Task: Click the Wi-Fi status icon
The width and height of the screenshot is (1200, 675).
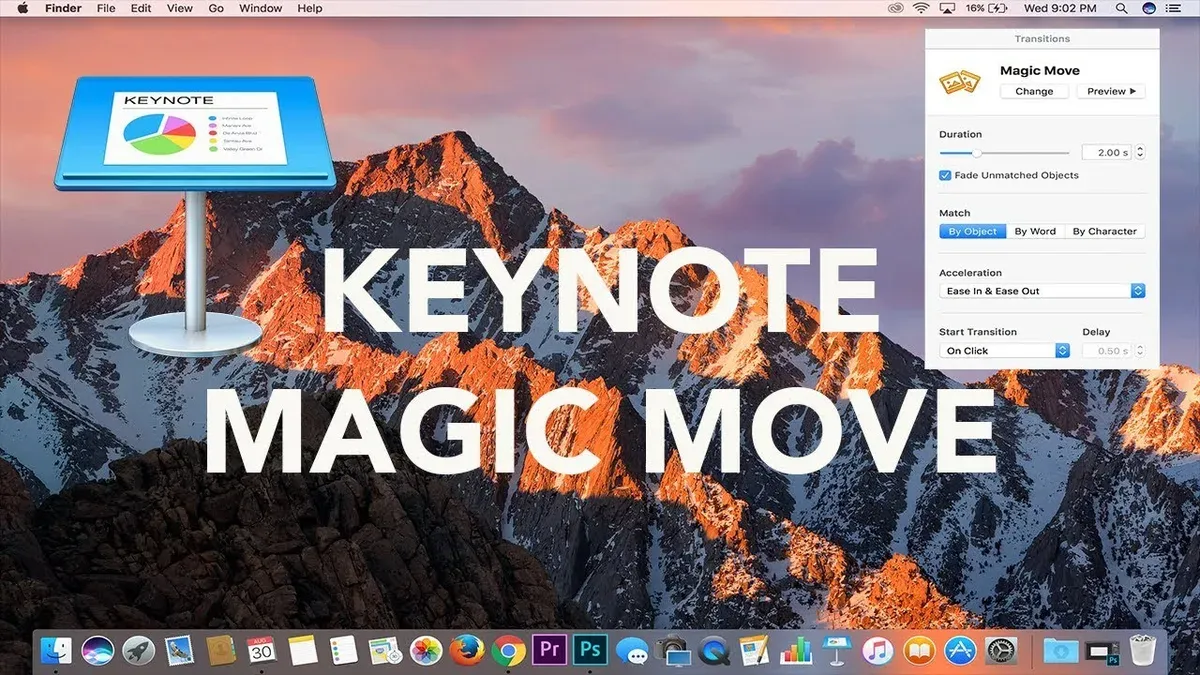Action: click(921, 8)
